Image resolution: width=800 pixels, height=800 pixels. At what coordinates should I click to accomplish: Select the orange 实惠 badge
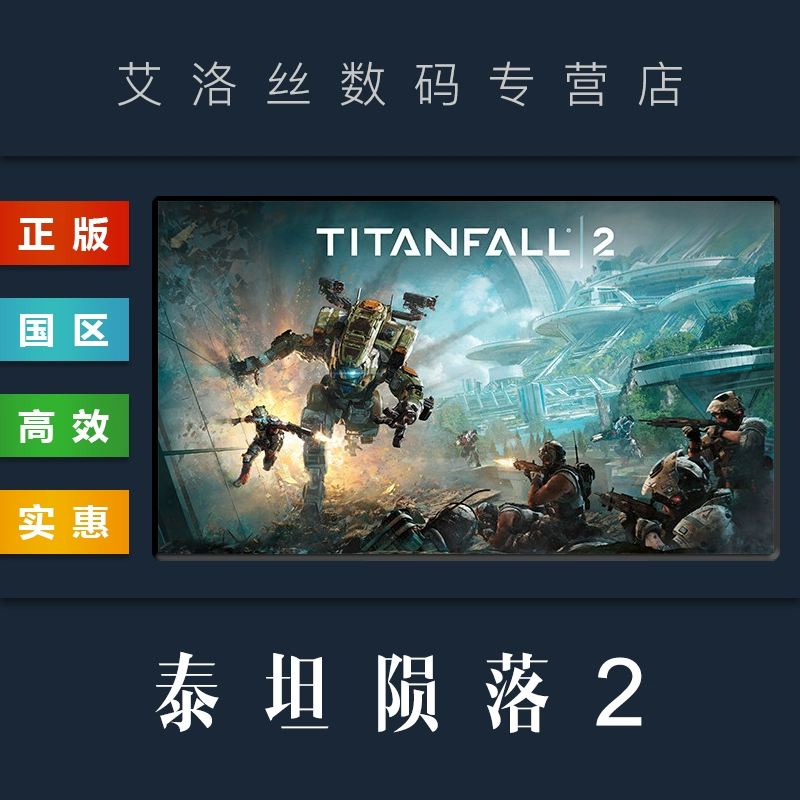tap(64, 522)
